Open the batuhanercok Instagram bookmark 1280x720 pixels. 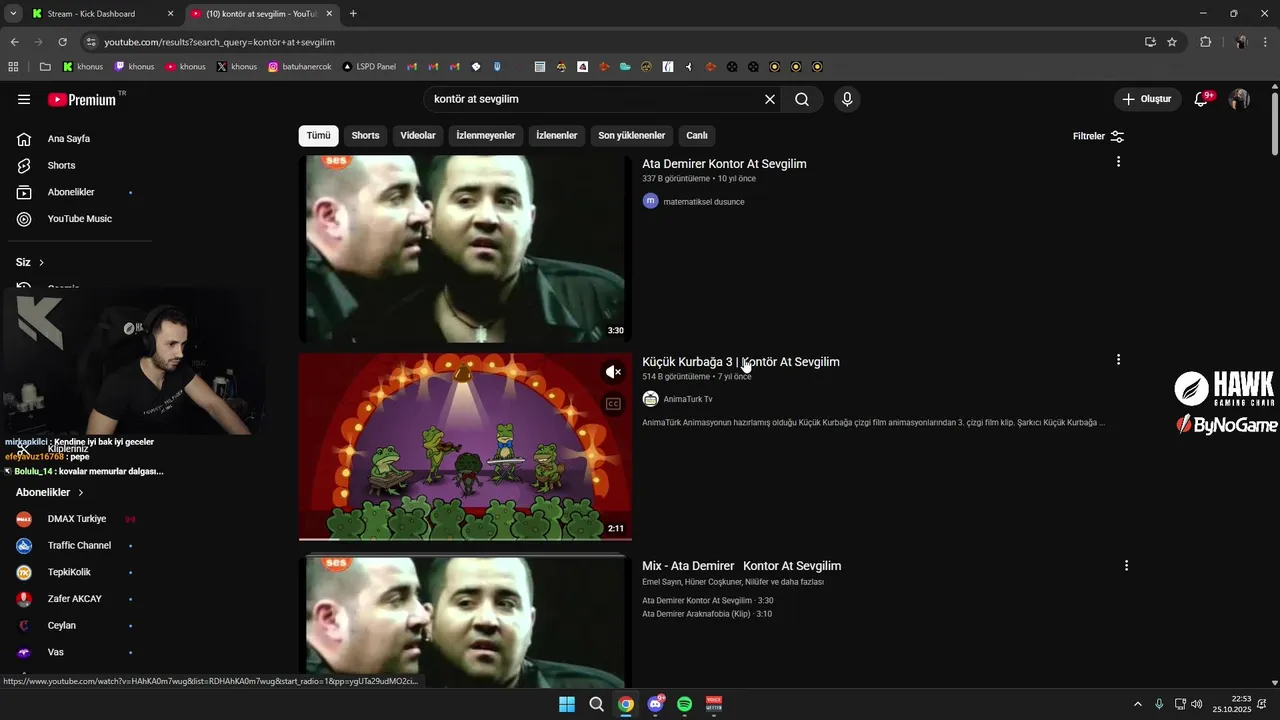click(x=300, y=67)
